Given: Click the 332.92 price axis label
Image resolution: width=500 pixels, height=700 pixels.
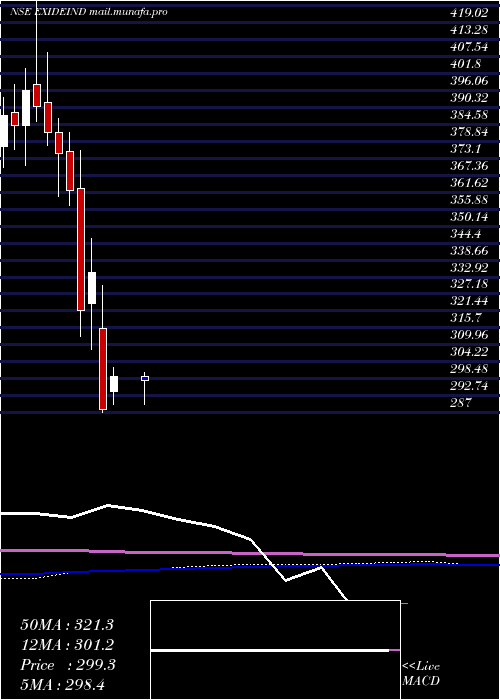Looking at the screenshot, I should click(x=469, y=267).
